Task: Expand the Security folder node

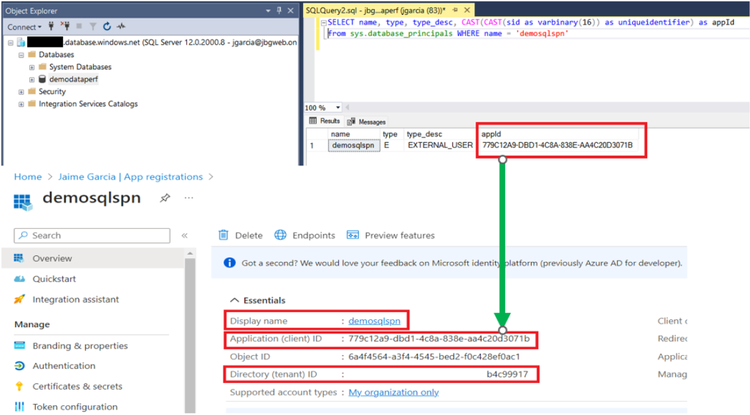Action: pos(21,92)
